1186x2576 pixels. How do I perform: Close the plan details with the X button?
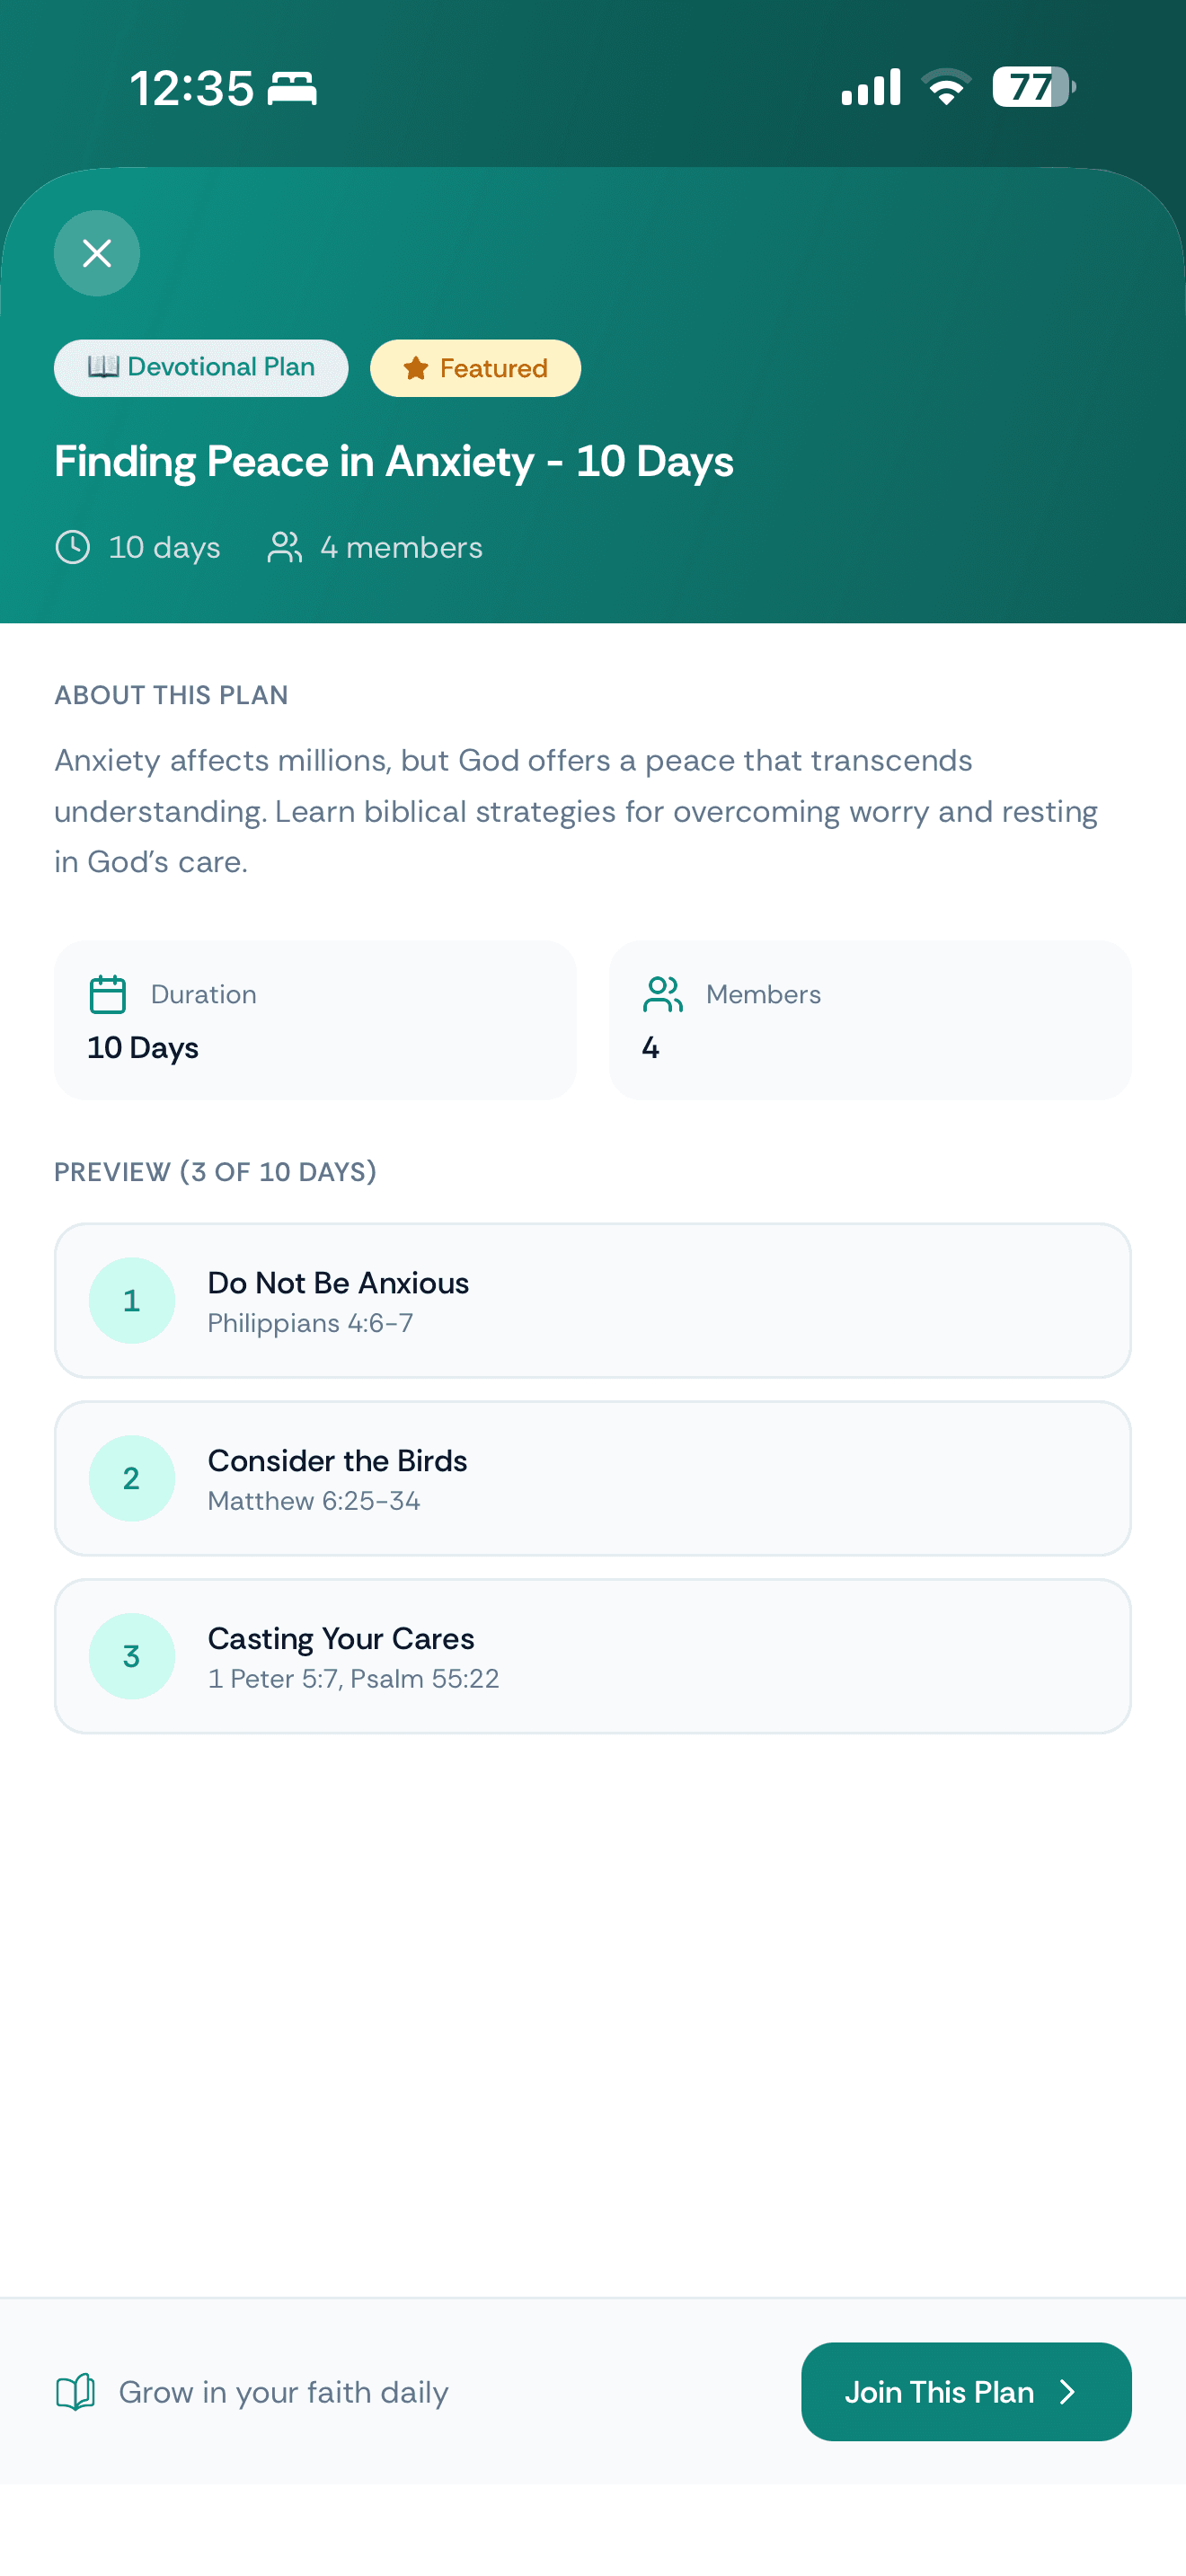pyautogui.click(x=97, y=253)
